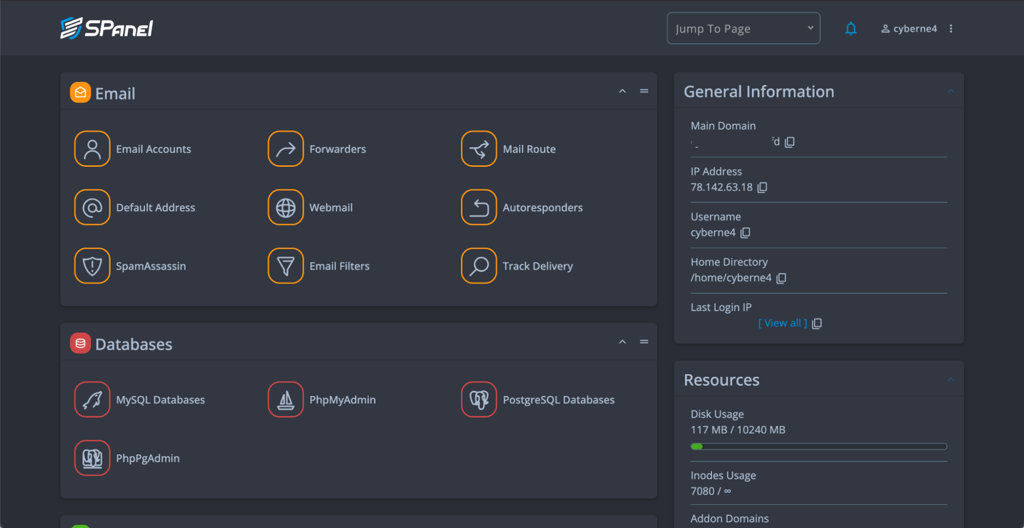Image resolution: width=1024 pixels, height=528 pixels.
Task: Open the MySQL Databases link text
Action: [161, 399]
